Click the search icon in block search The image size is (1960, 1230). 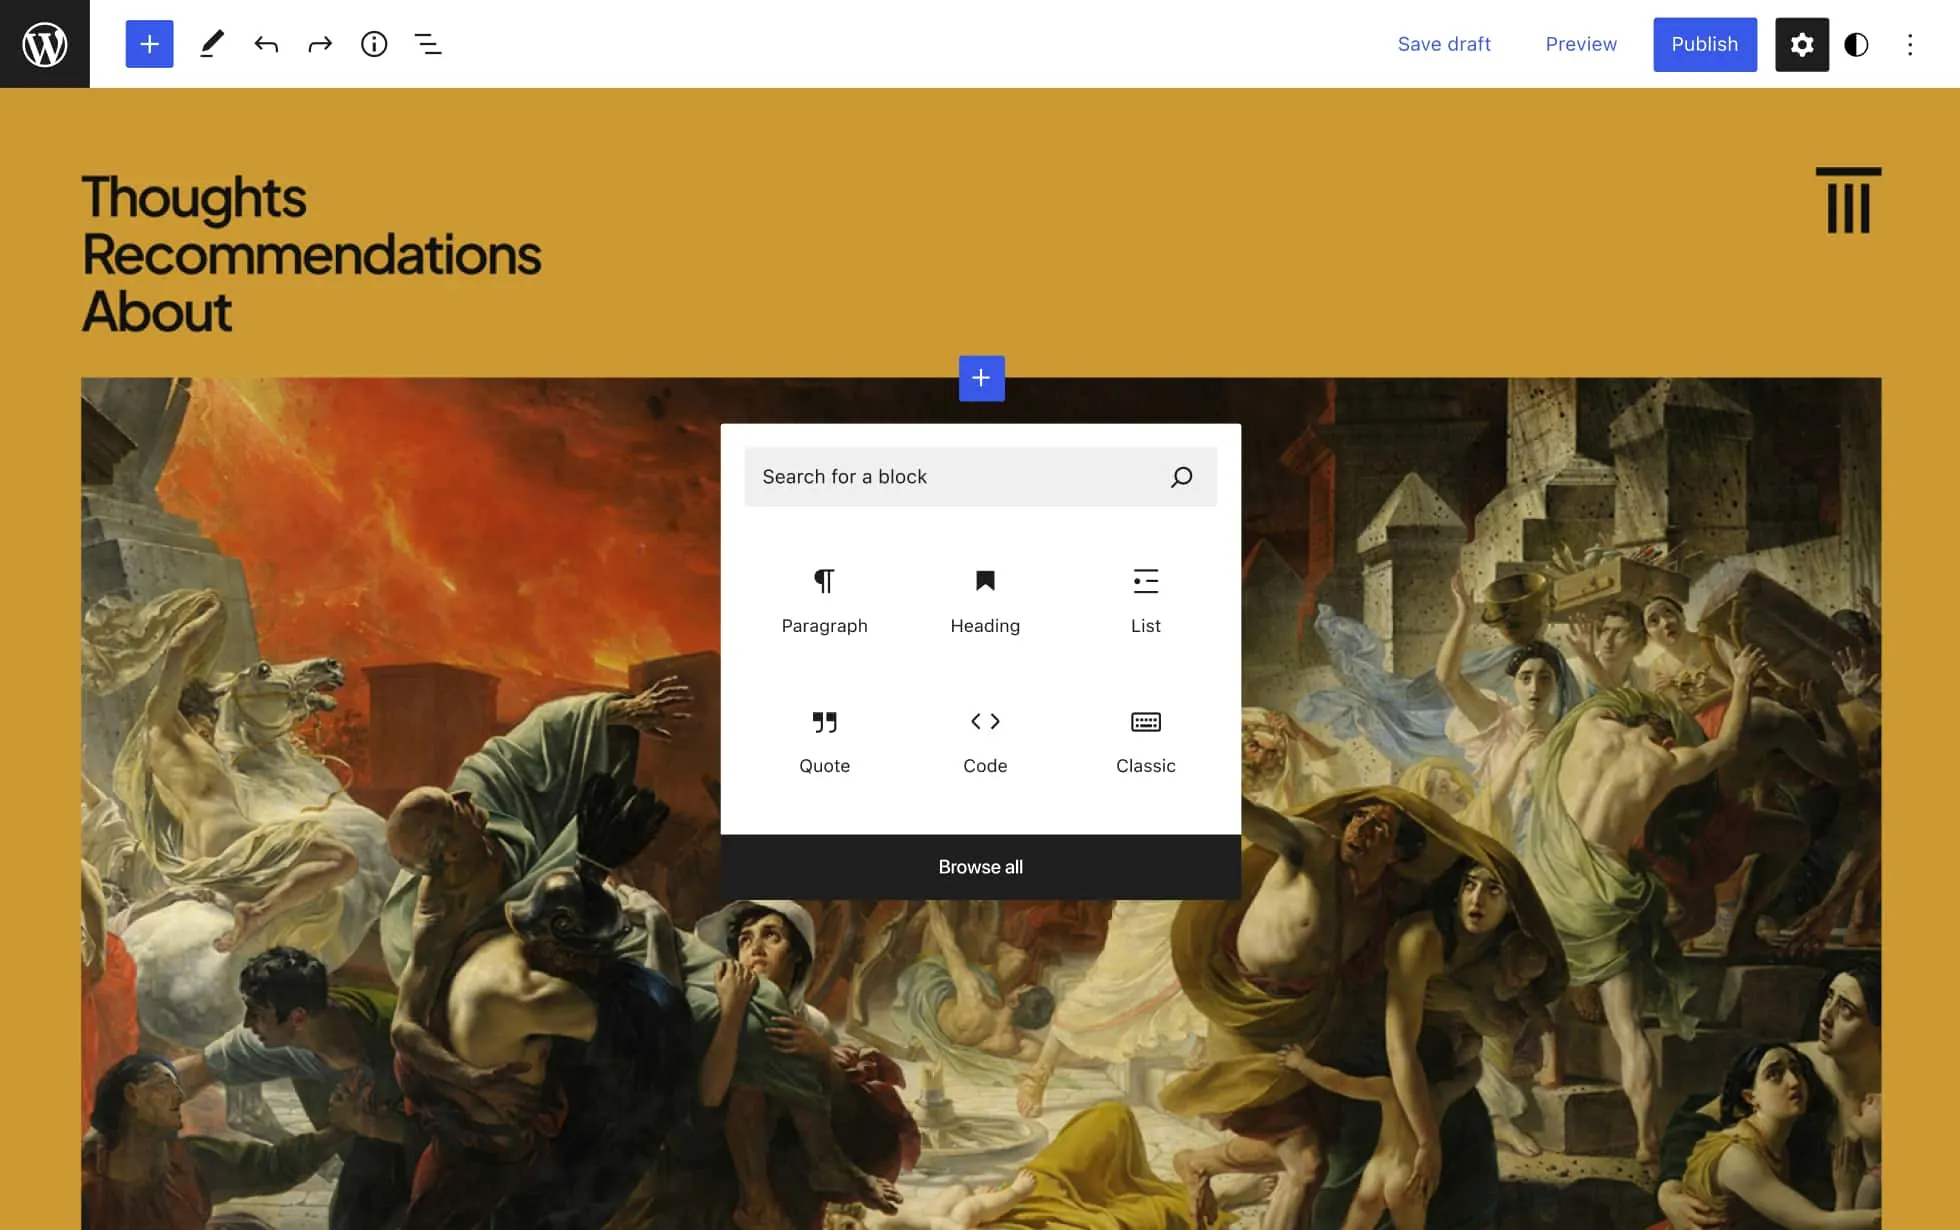tap(1181, 475)
